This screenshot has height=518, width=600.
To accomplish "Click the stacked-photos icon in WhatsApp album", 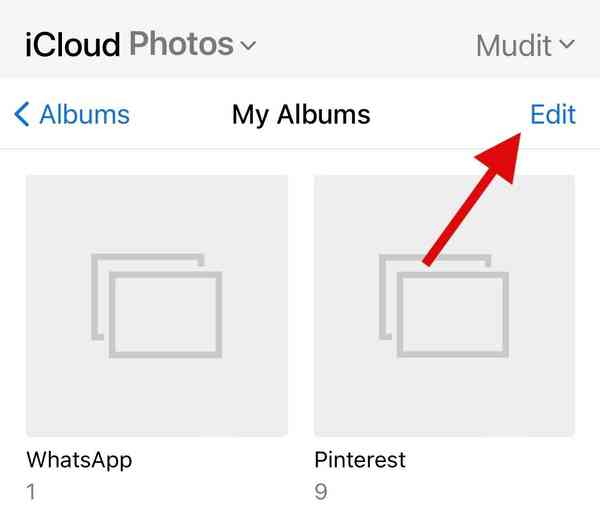I will click(x=156, y=305).
